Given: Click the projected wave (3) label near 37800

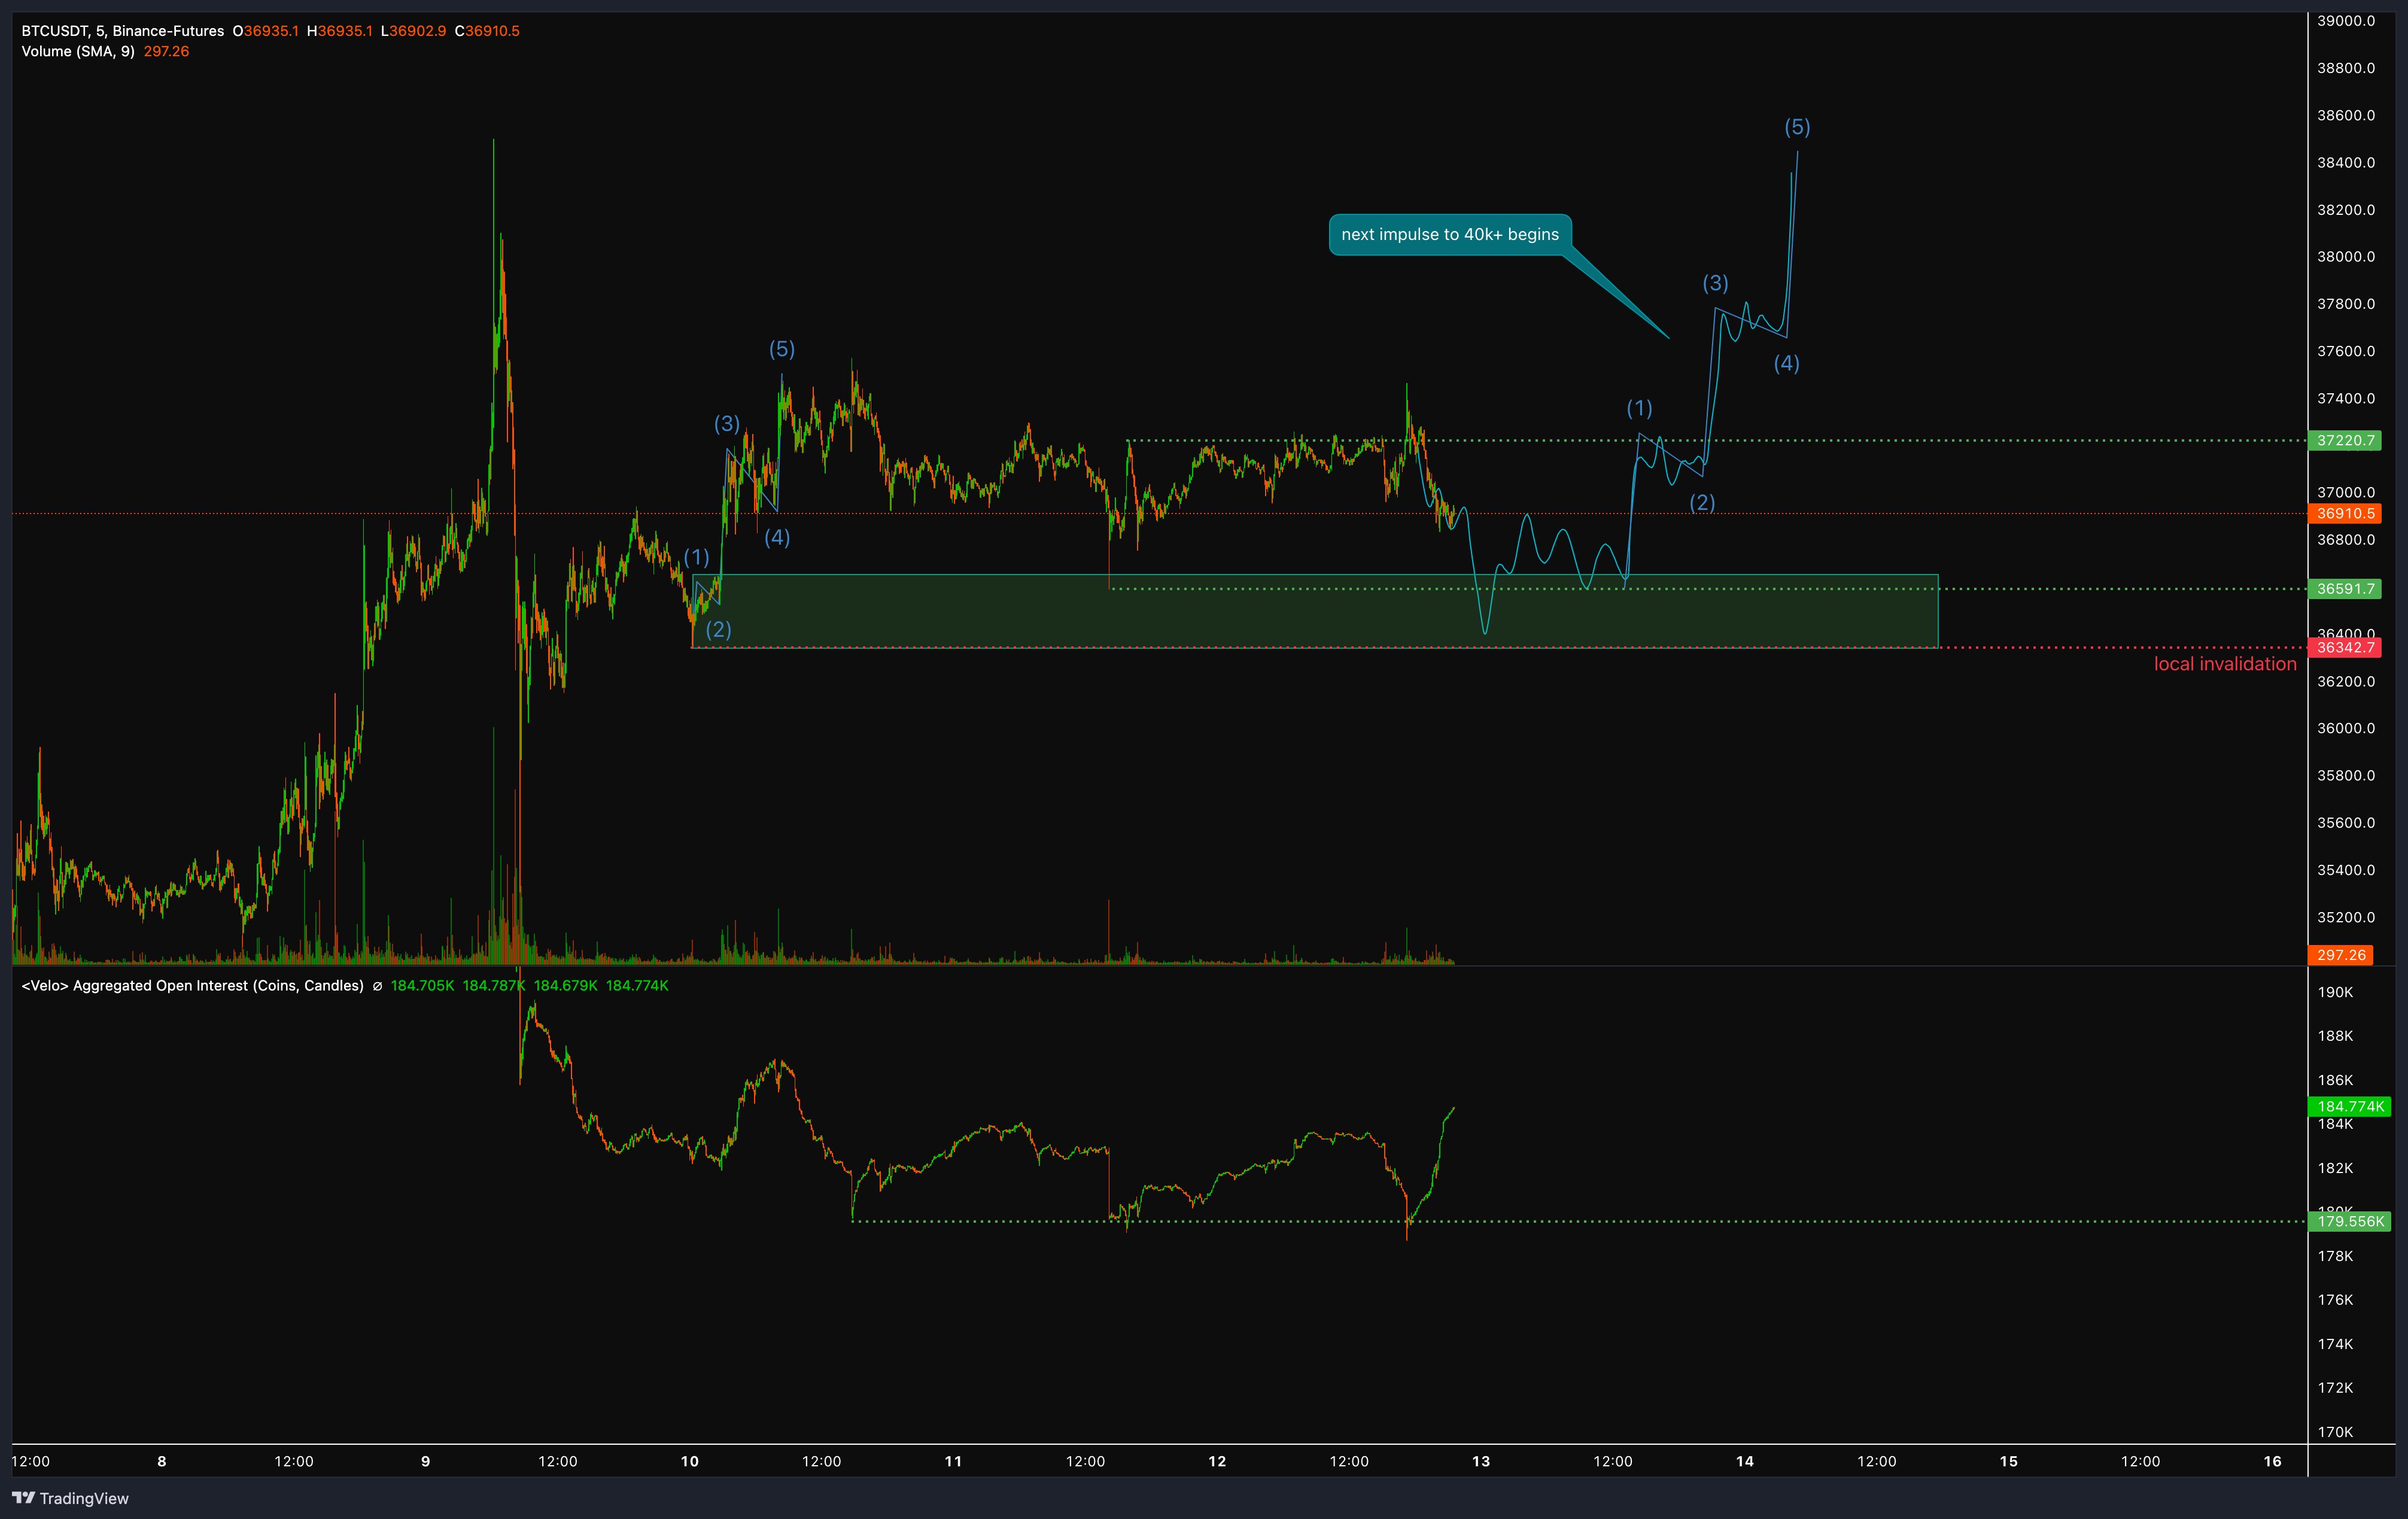Looking at the screenshot, I should point(1715,283).
